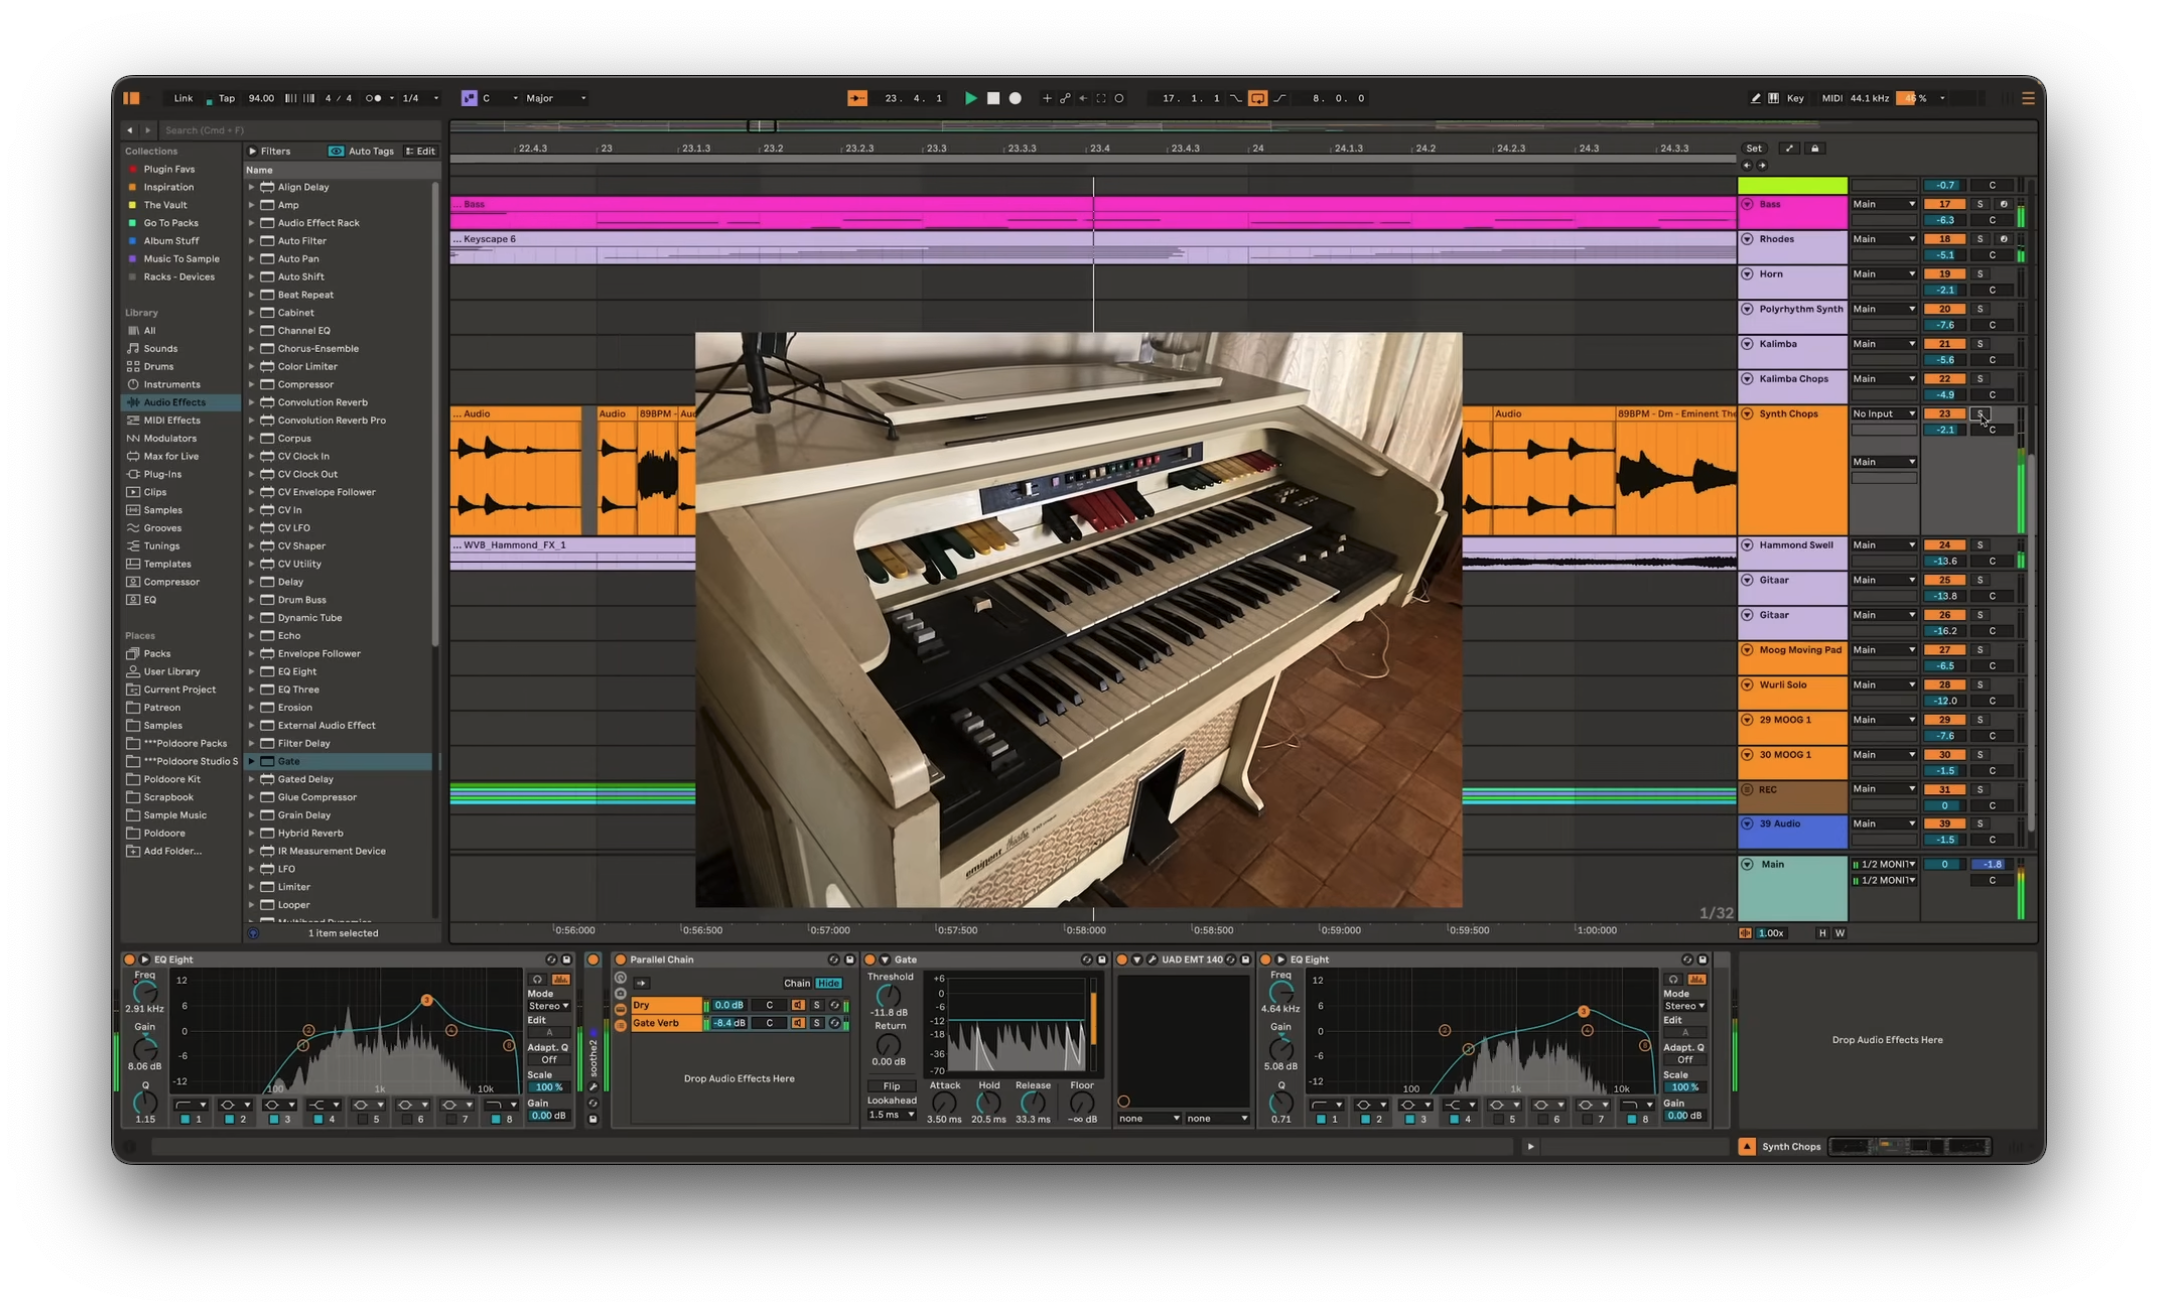Toggle the Gate device on/off activator
Viewport: 2158px width, 1312px height.
pos(869,959)
